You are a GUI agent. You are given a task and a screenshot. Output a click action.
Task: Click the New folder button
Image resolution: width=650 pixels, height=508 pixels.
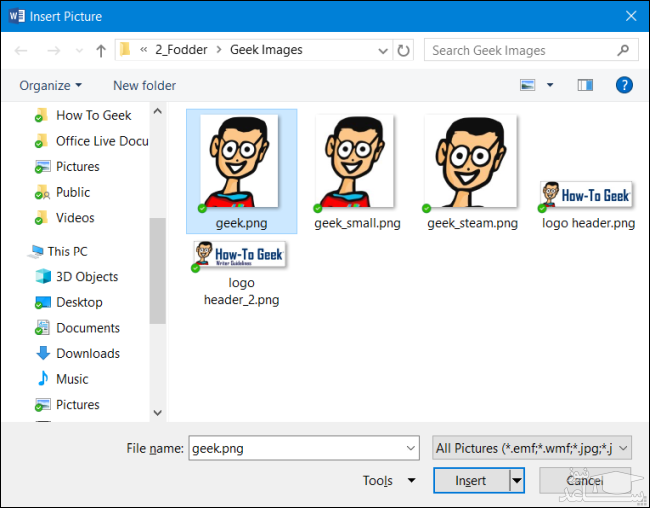pos(144,86)
